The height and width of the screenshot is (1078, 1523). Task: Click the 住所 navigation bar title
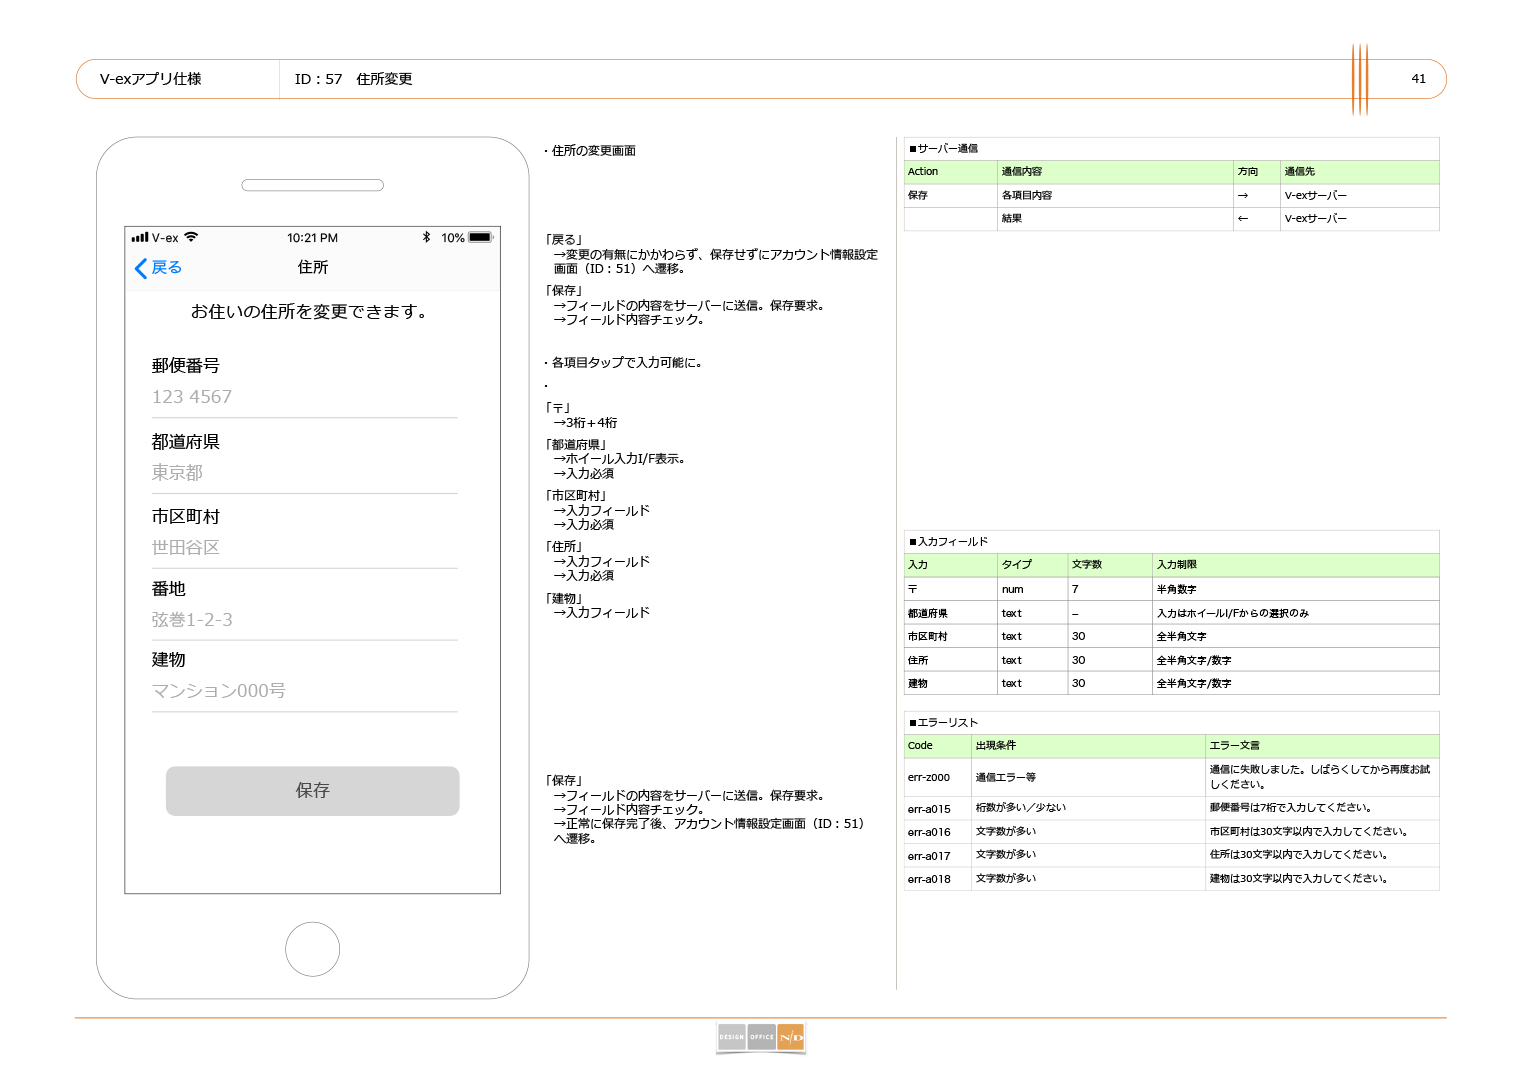click(x=313, y=267)
